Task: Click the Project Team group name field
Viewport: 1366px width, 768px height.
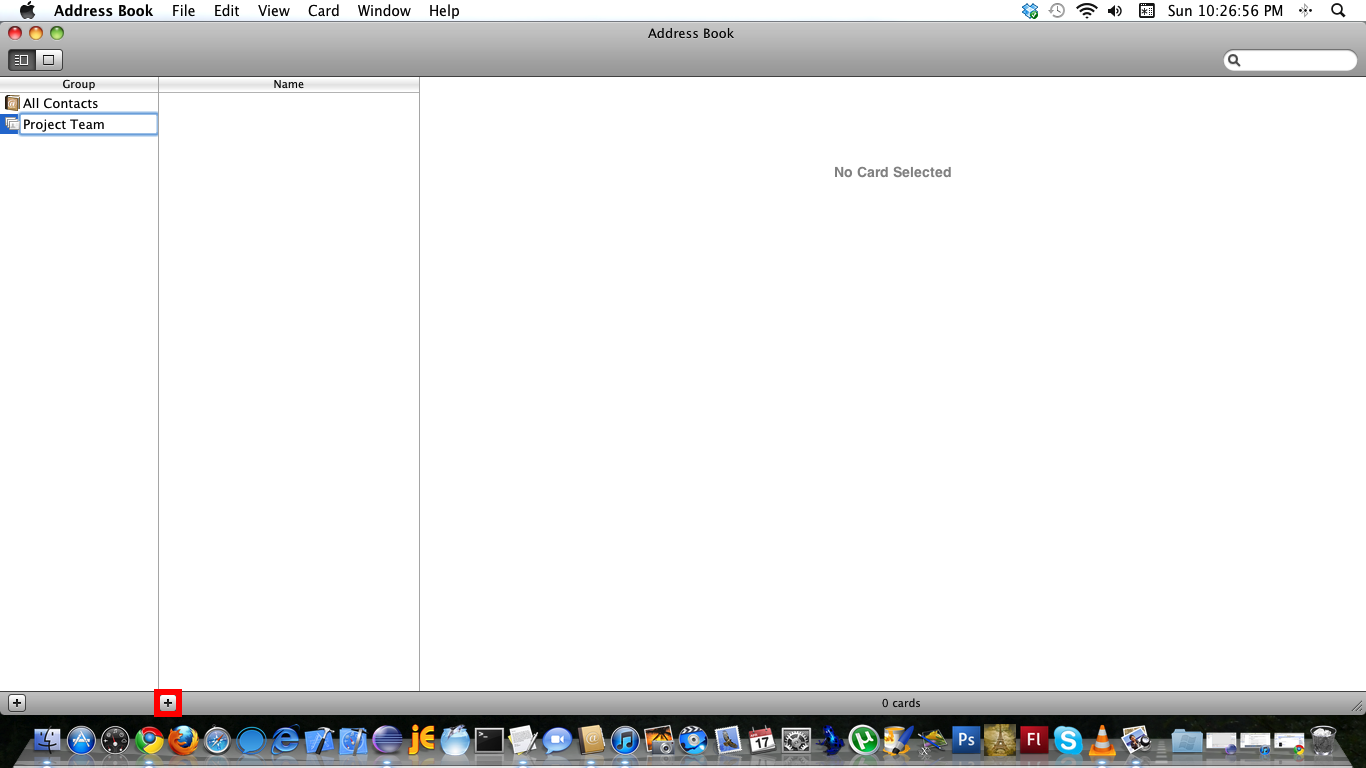Action: pos(88,124)
